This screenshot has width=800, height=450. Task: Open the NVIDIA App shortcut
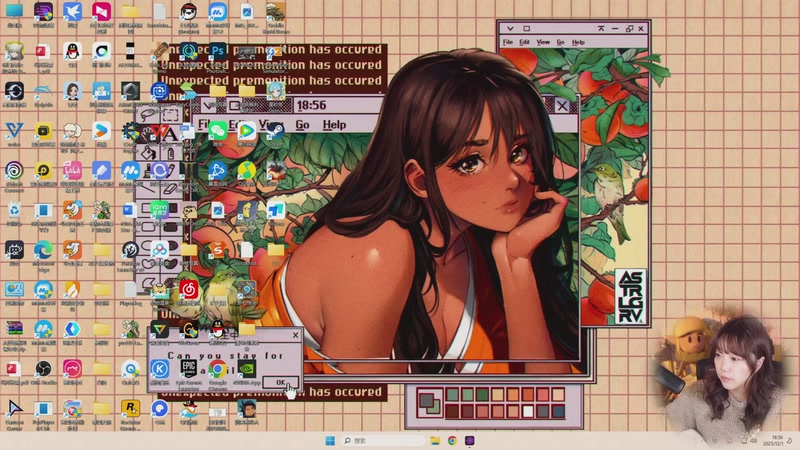(247, 369)
